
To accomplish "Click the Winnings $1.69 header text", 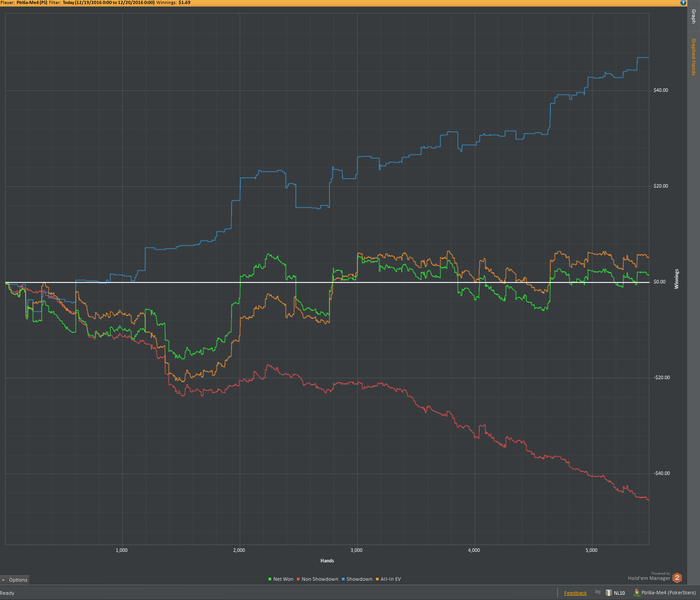I will (x=173, y=3).
